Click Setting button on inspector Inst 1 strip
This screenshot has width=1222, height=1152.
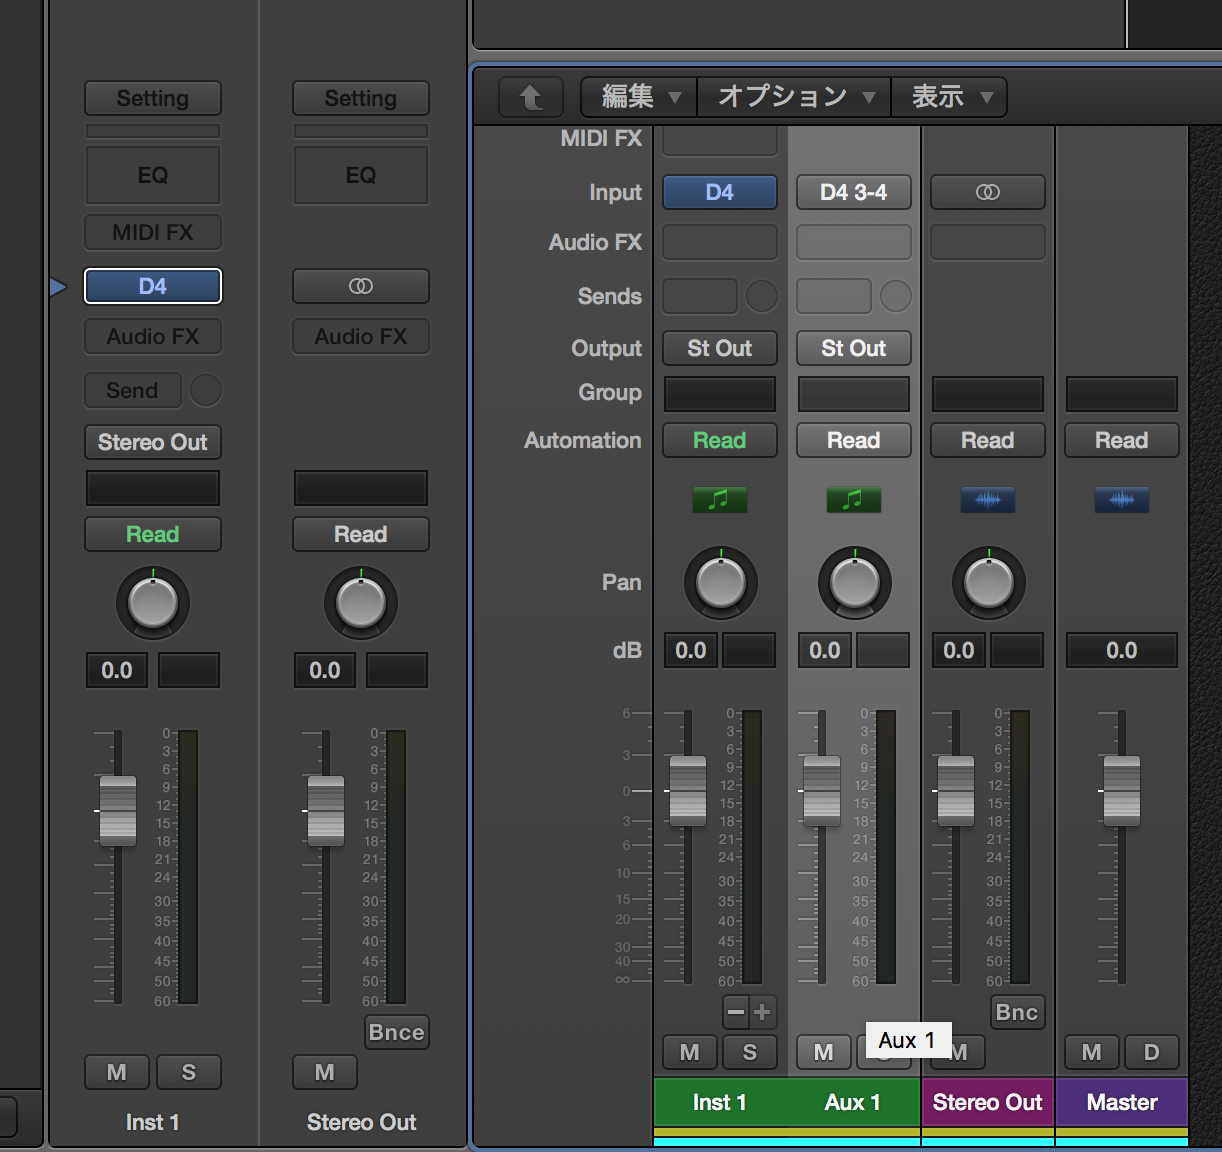click(x=152, y=98)
